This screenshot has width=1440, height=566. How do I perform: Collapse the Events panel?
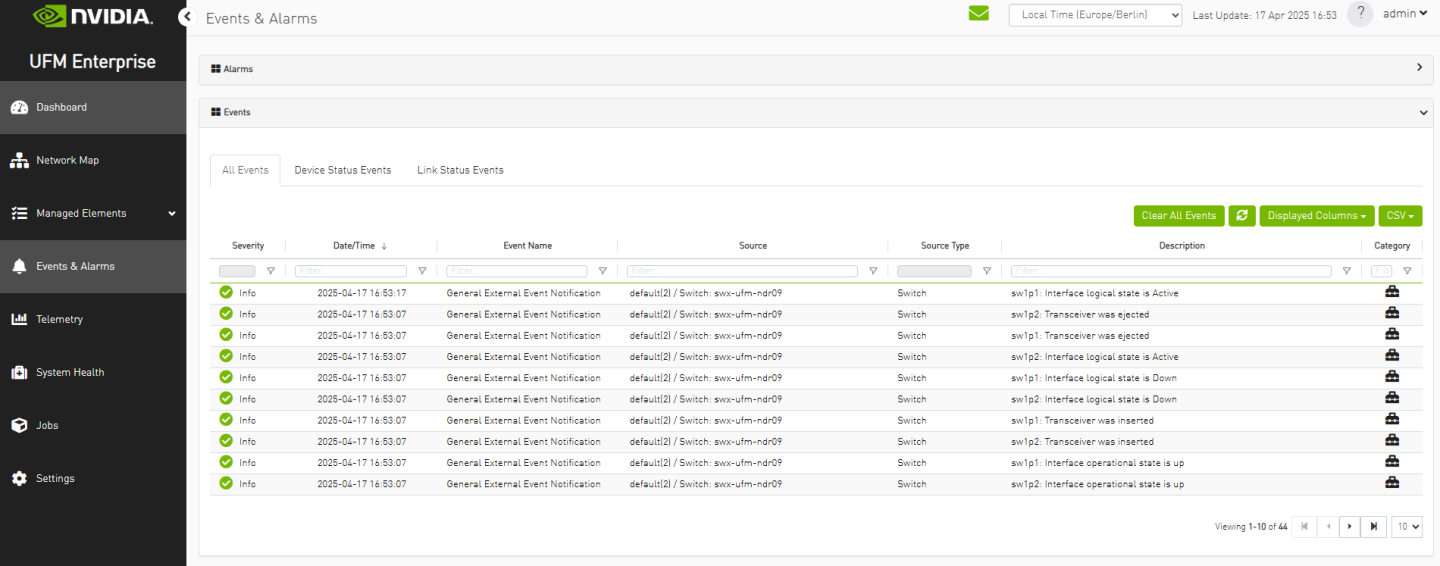1423,113
